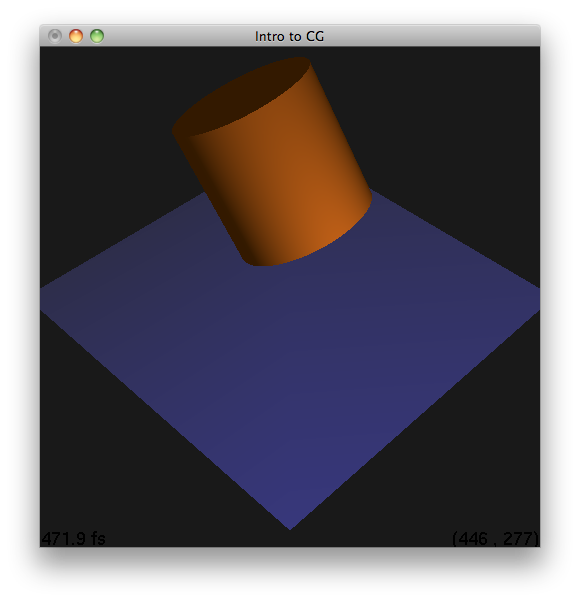Click the 471.9 fs frame rate readout

(x=73, y=538)
